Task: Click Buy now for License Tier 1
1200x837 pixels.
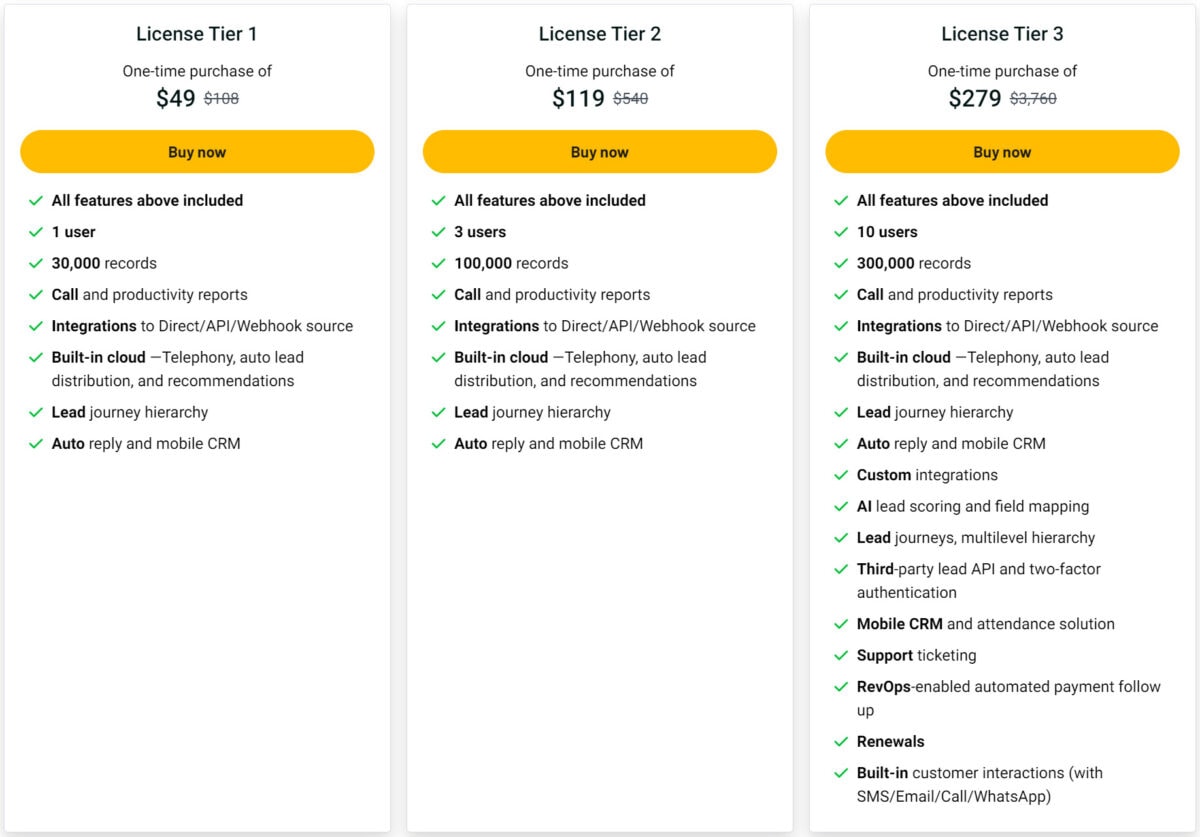Action: [x=197, y=152]
